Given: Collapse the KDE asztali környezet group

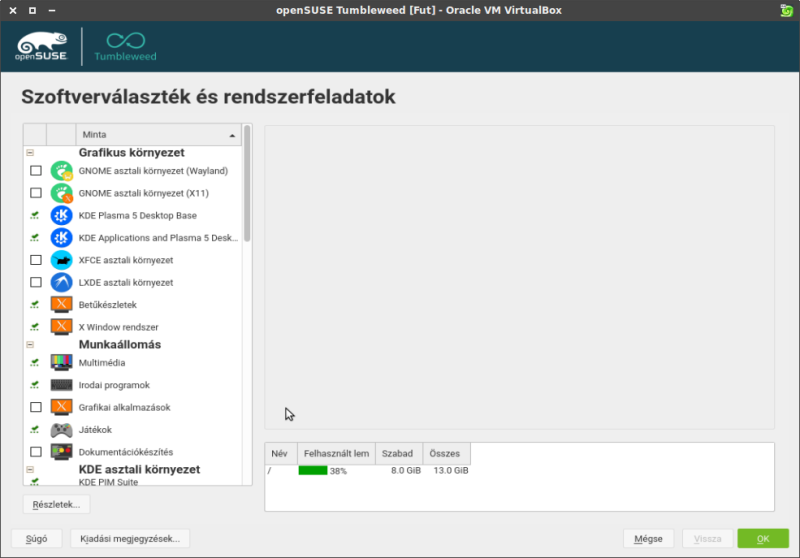Looking at the screenshot, I should point(30,469).
